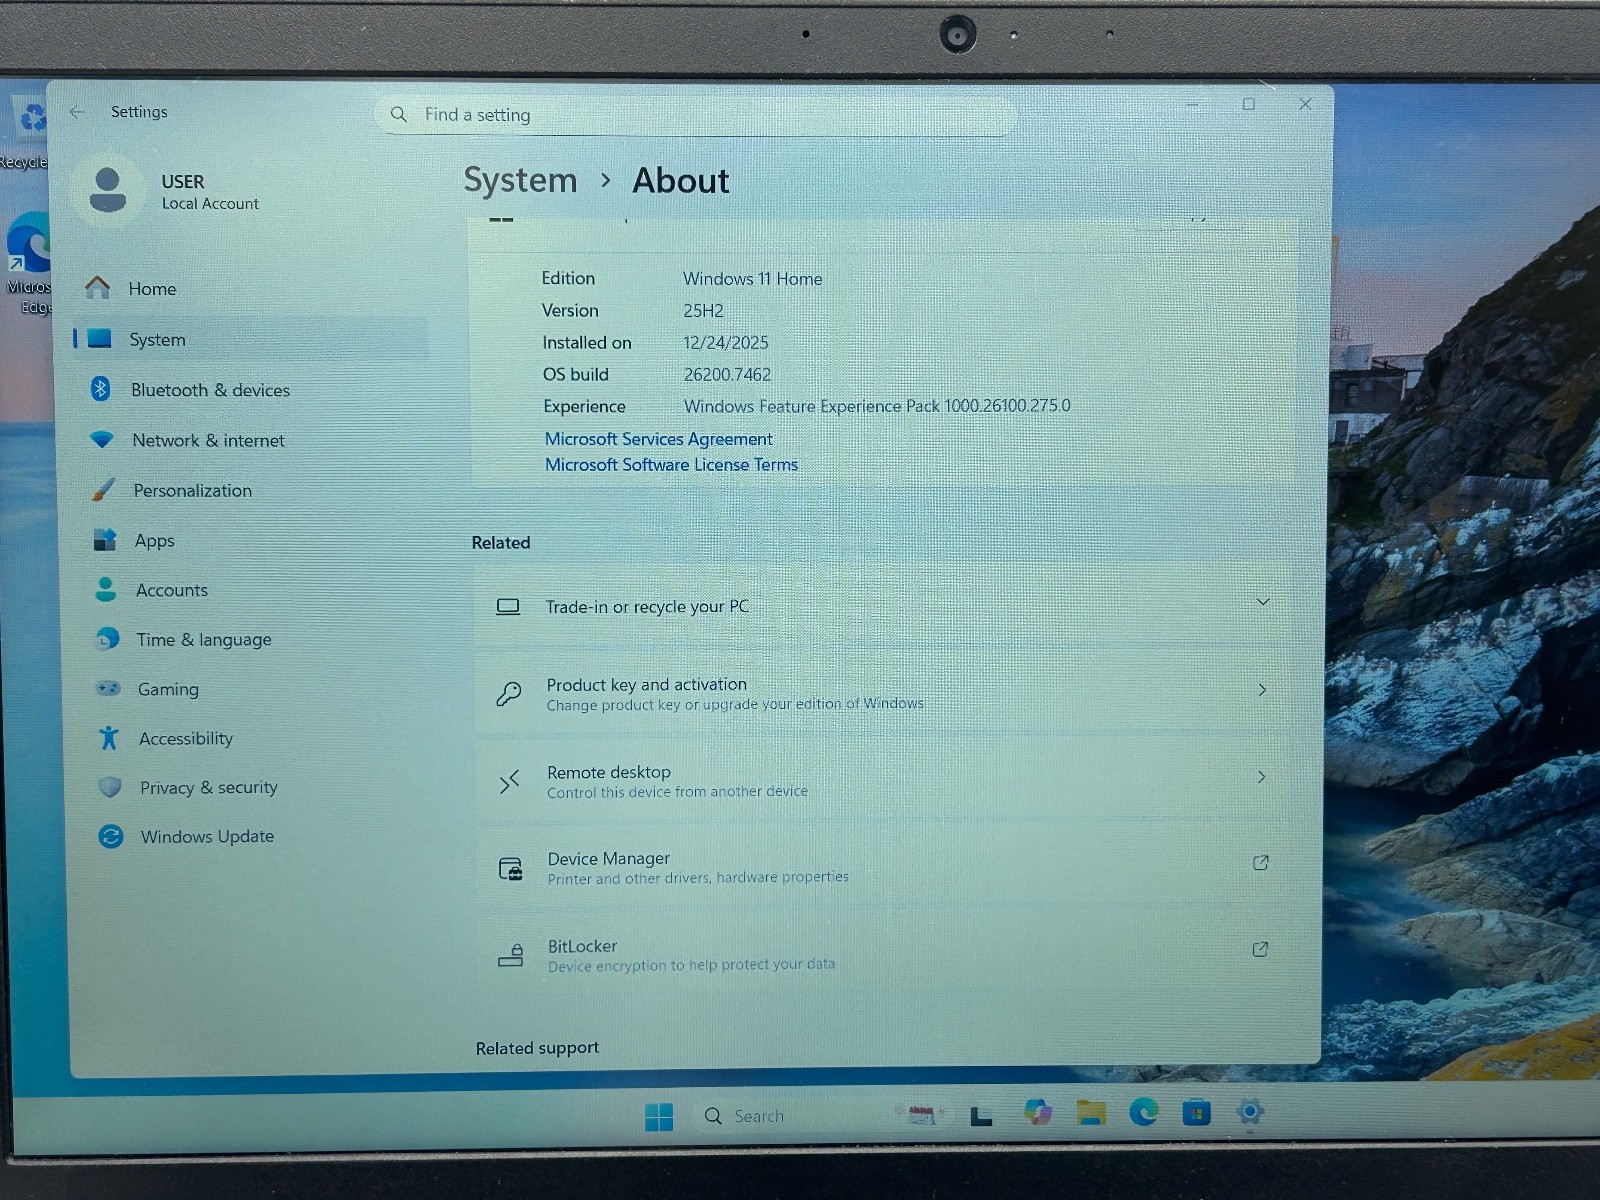Click the back arrow in Settings
The height and width of the screenshot is (1200, 1600).
pos(77,112)
